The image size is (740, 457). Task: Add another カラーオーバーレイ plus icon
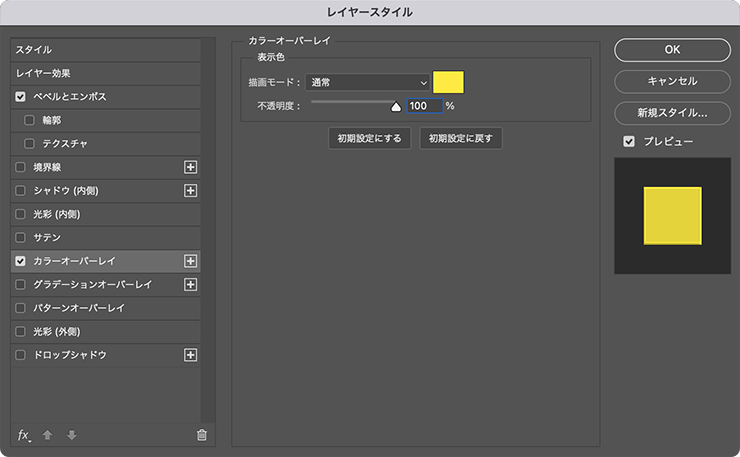pyautogui.click(x=190, y=261)
